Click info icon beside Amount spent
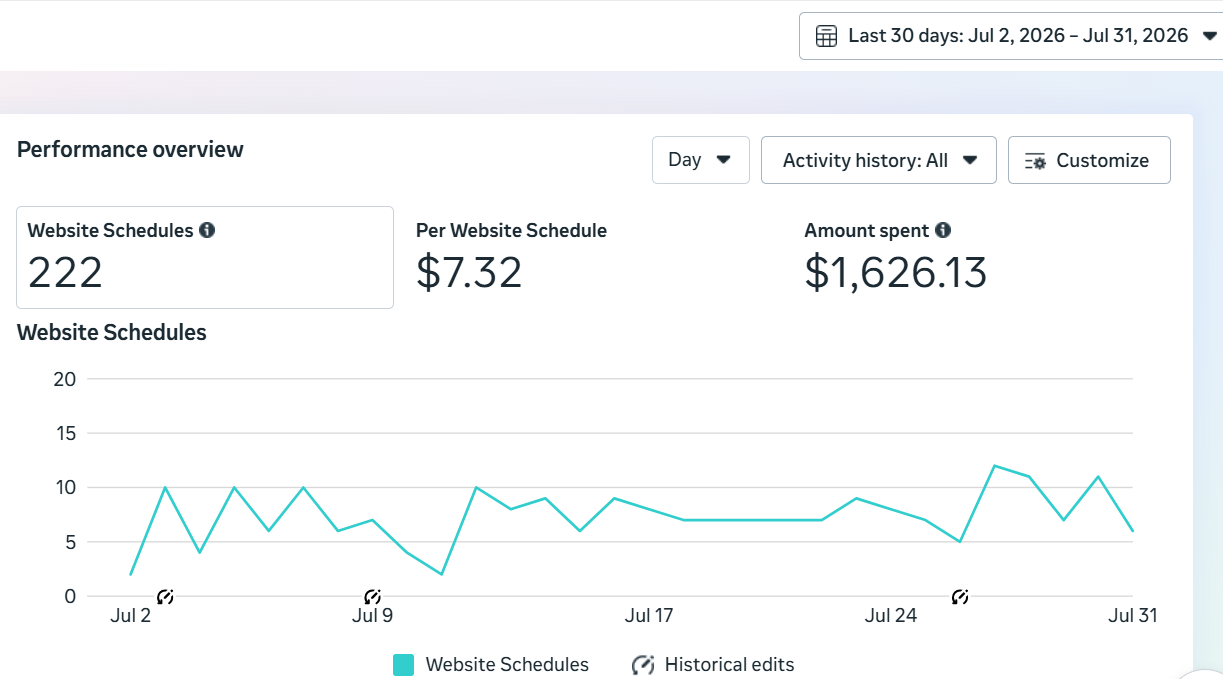This screenshot has height=679, width=1223. coord(942,230)
